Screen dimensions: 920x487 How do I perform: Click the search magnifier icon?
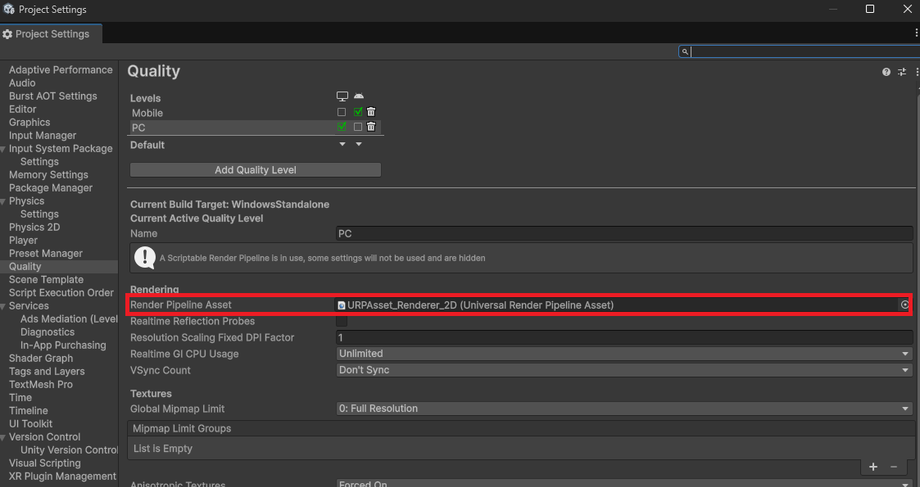point(685,52)
